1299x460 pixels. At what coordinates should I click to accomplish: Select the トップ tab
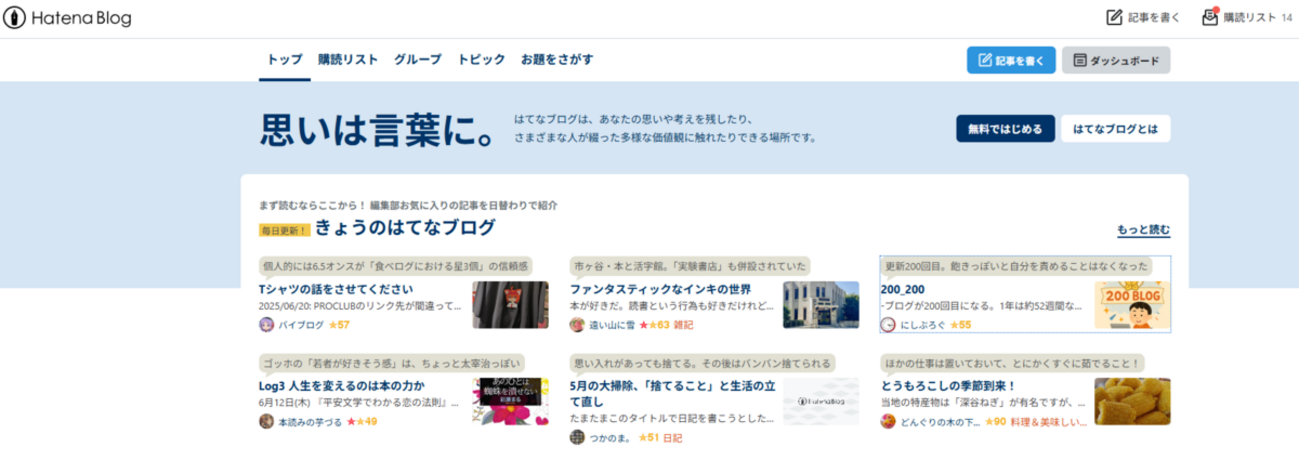click(x=284, y=60)
